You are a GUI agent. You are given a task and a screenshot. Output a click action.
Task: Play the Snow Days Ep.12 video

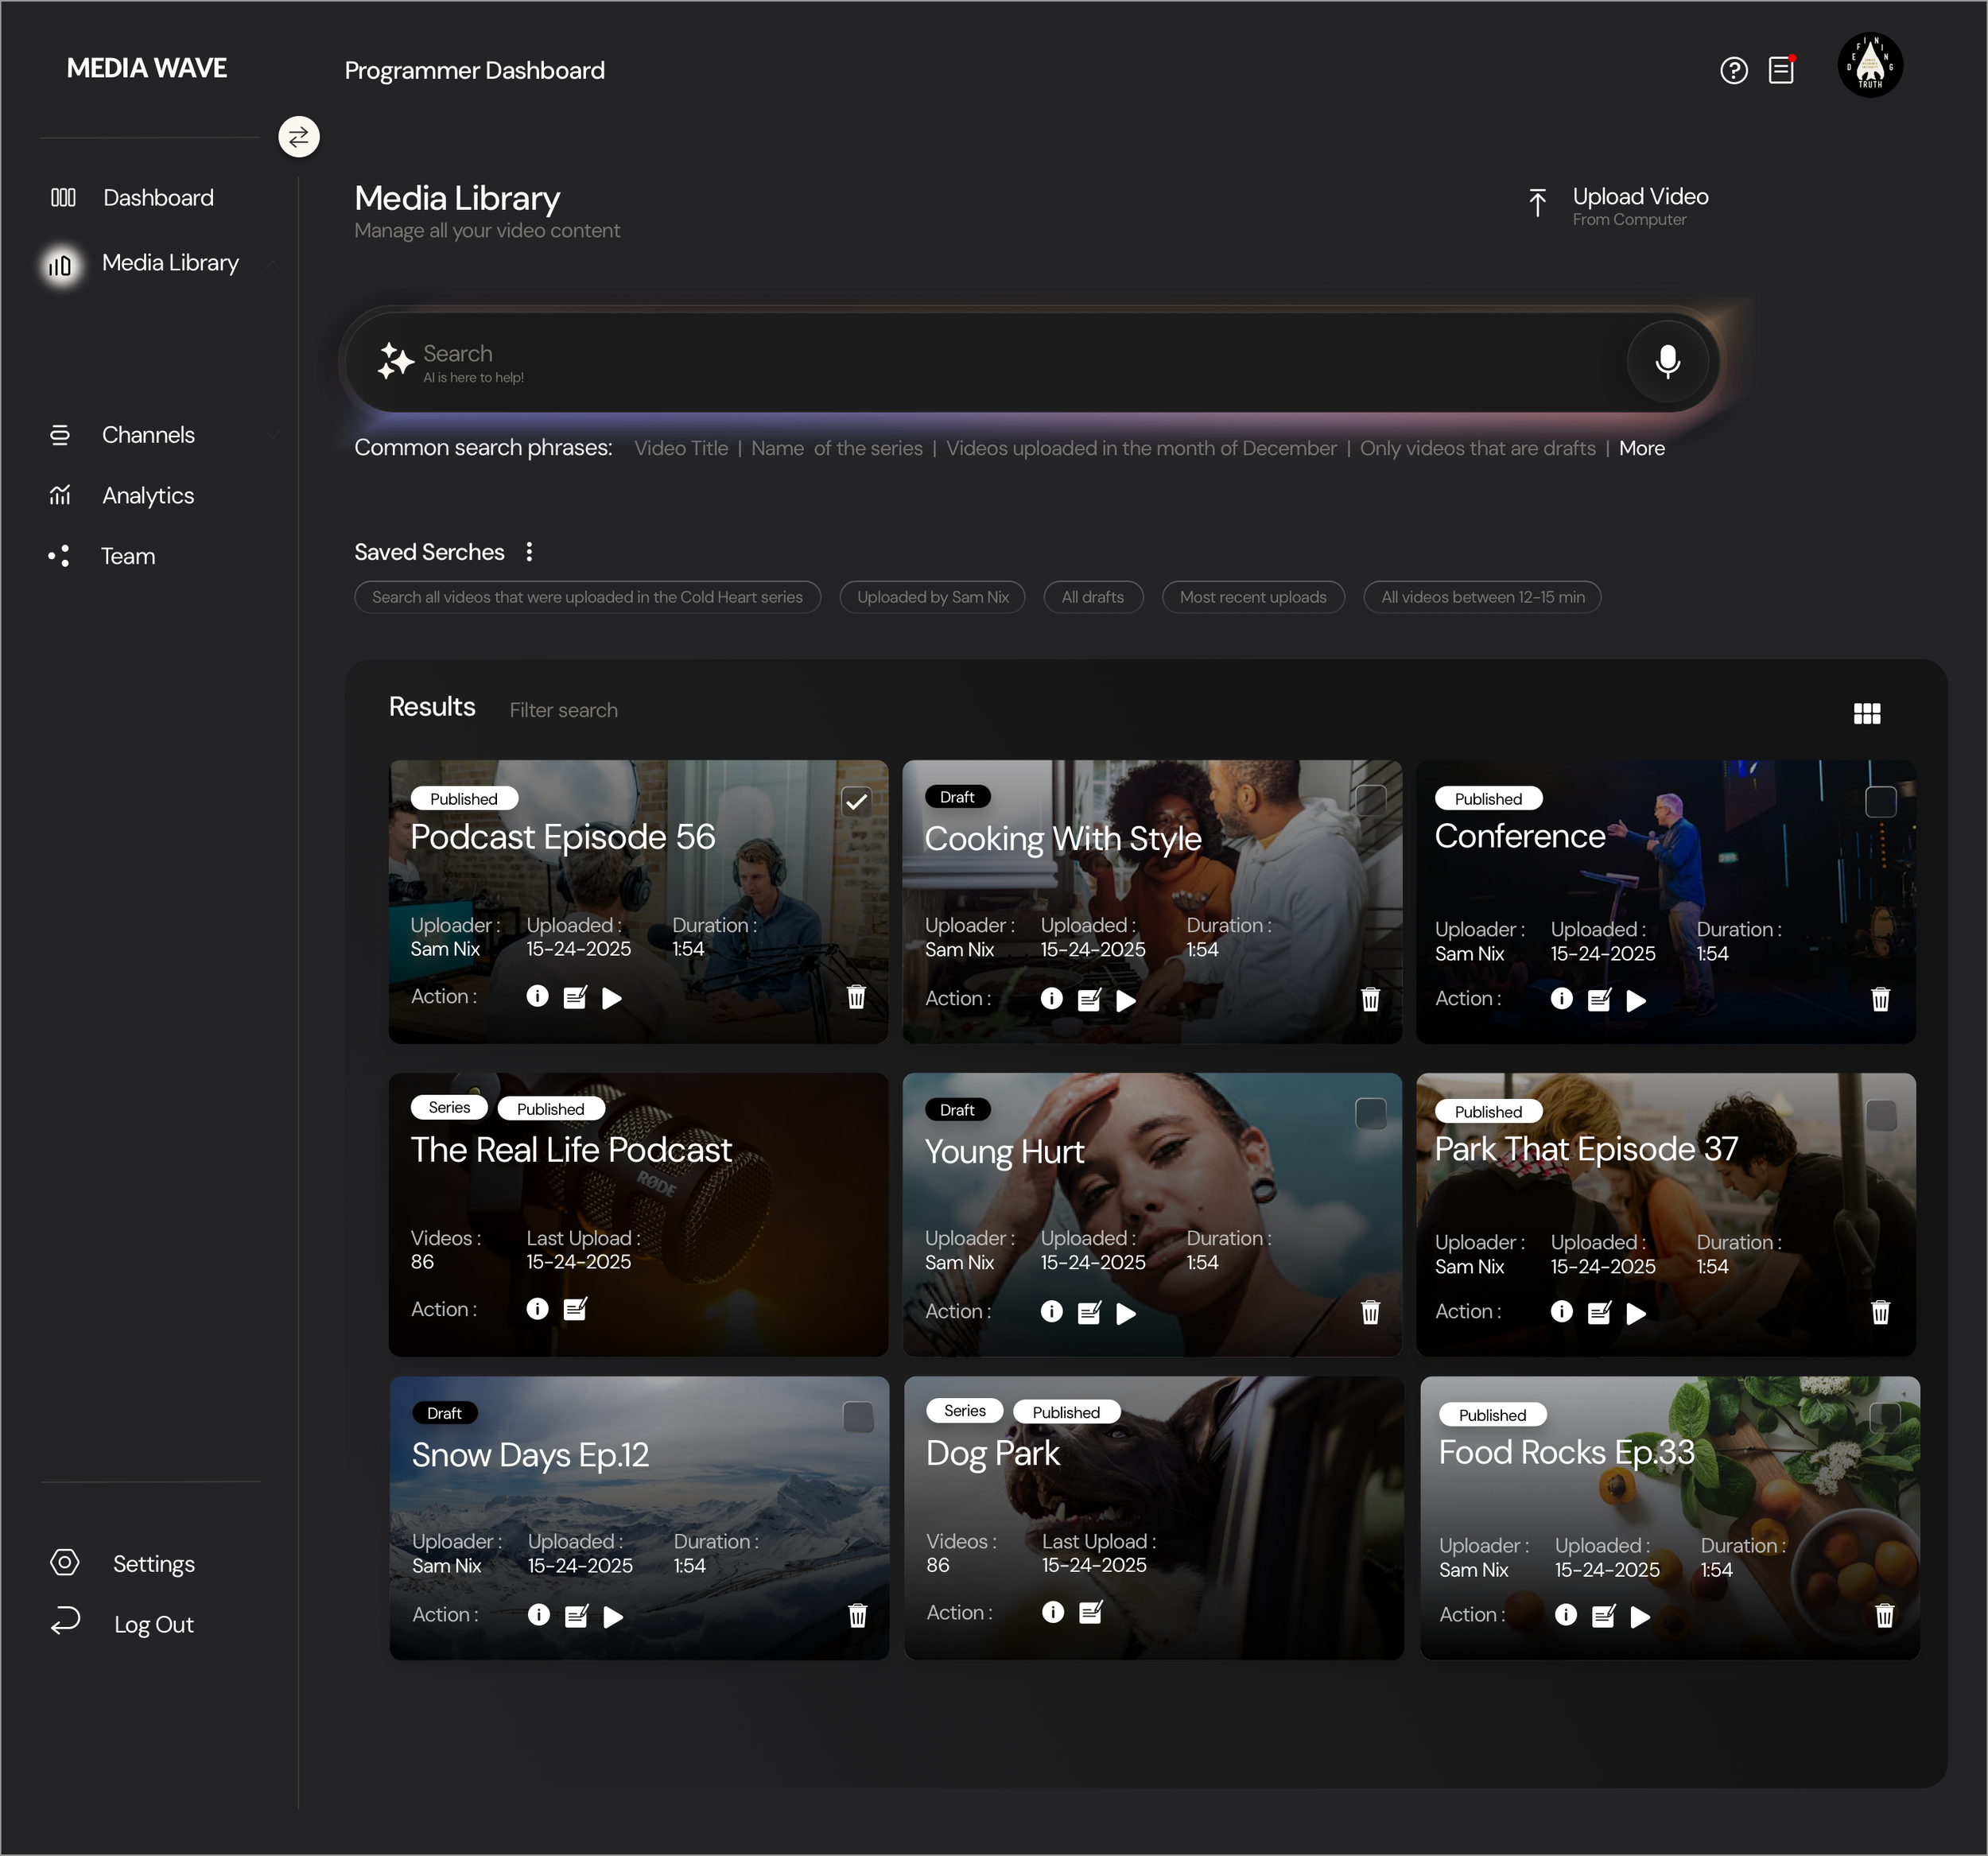tap(613, 1616)
